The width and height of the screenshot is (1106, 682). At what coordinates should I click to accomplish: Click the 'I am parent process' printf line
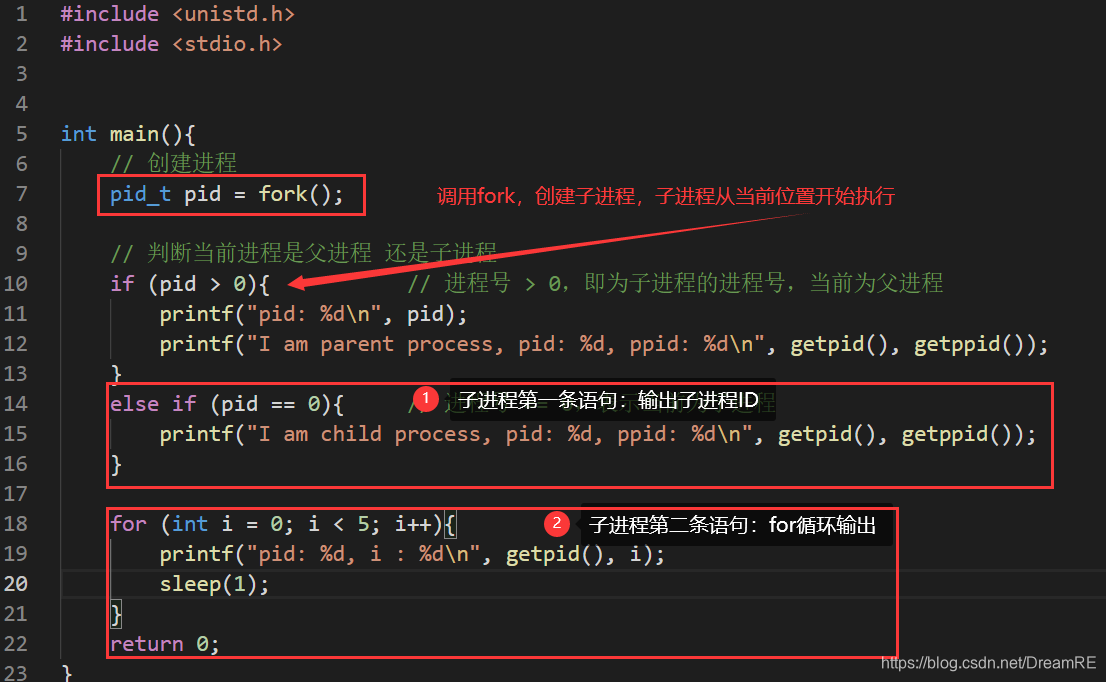click(x=604, y=344)
